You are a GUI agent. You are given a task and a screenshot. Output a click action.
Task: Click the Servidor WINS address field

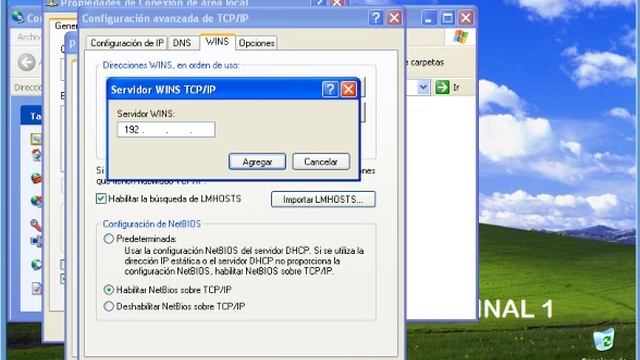pyautogui.click(x=166, y=130)
